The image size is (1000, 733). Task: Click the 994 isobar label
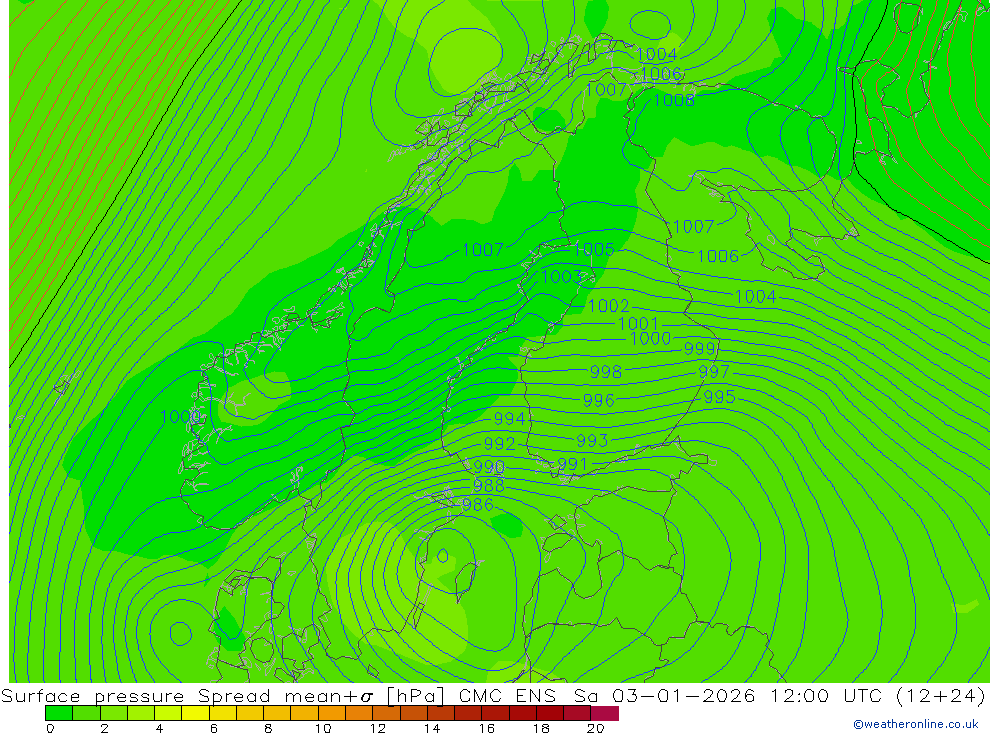click(510, 418)
